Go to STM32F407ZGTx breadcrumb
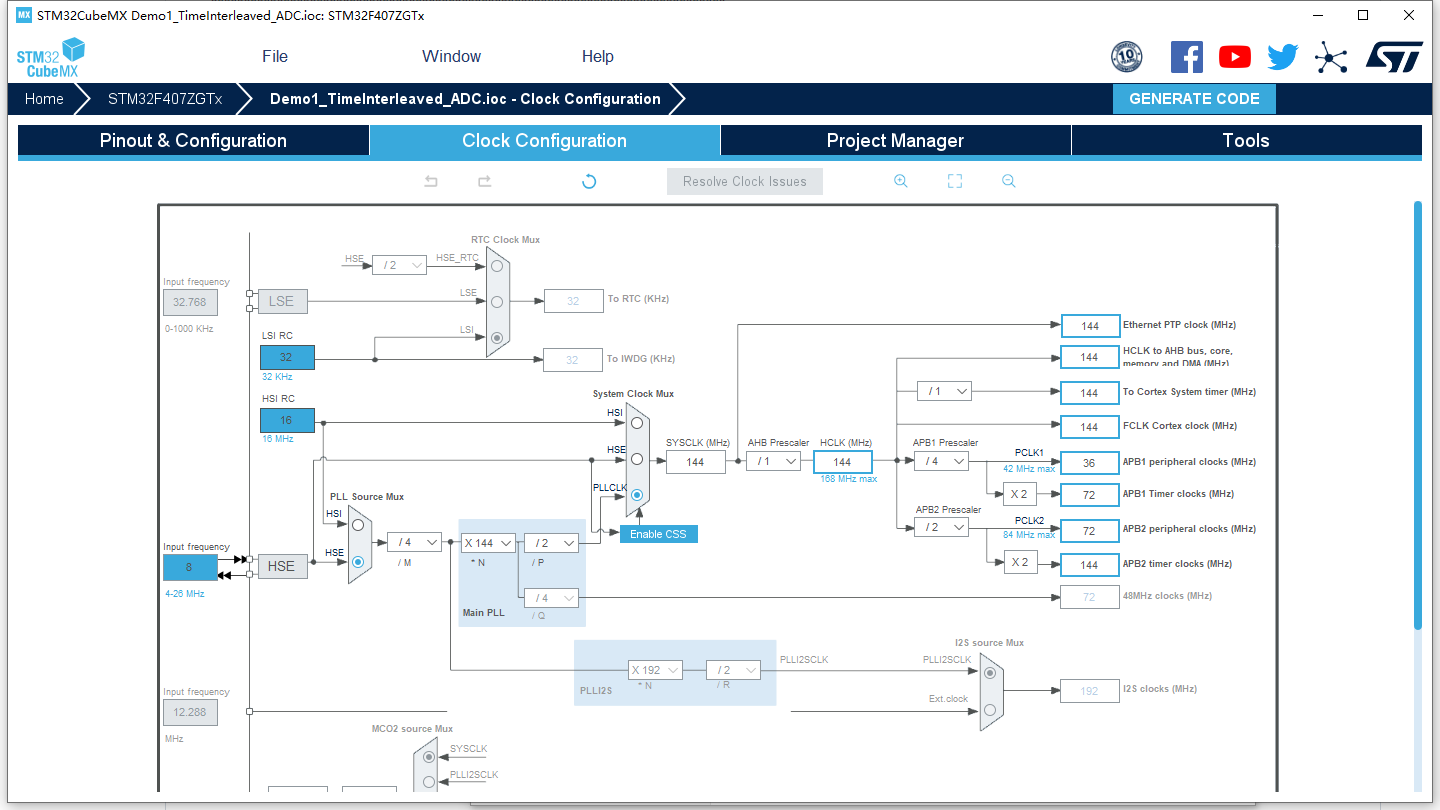1440x810 pixels. tap(165, 99)
